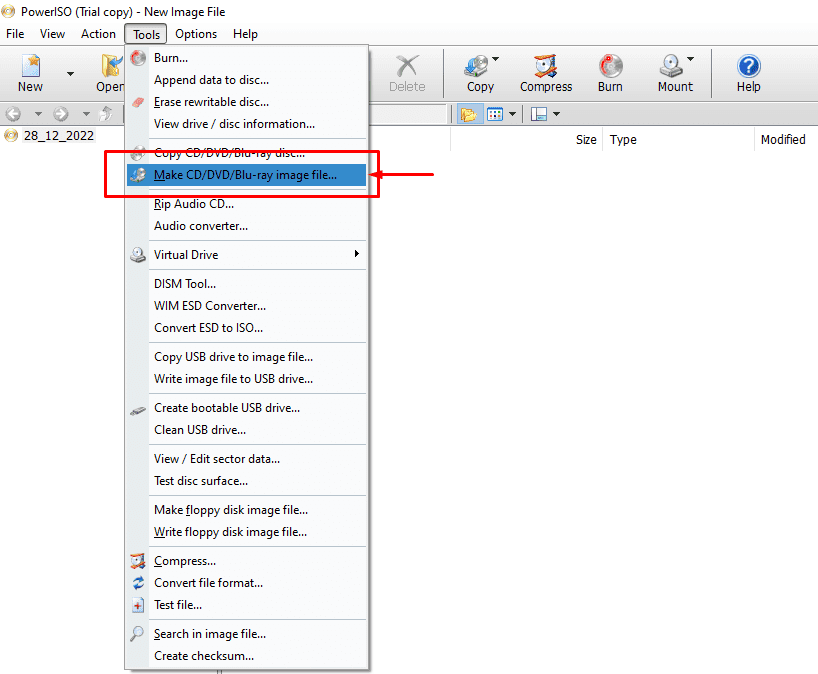Image resolution: width=818 pixels, height=674 pixels.
Task: Select Make CD/DVD/Blu-ray image file
Action: 246,175
